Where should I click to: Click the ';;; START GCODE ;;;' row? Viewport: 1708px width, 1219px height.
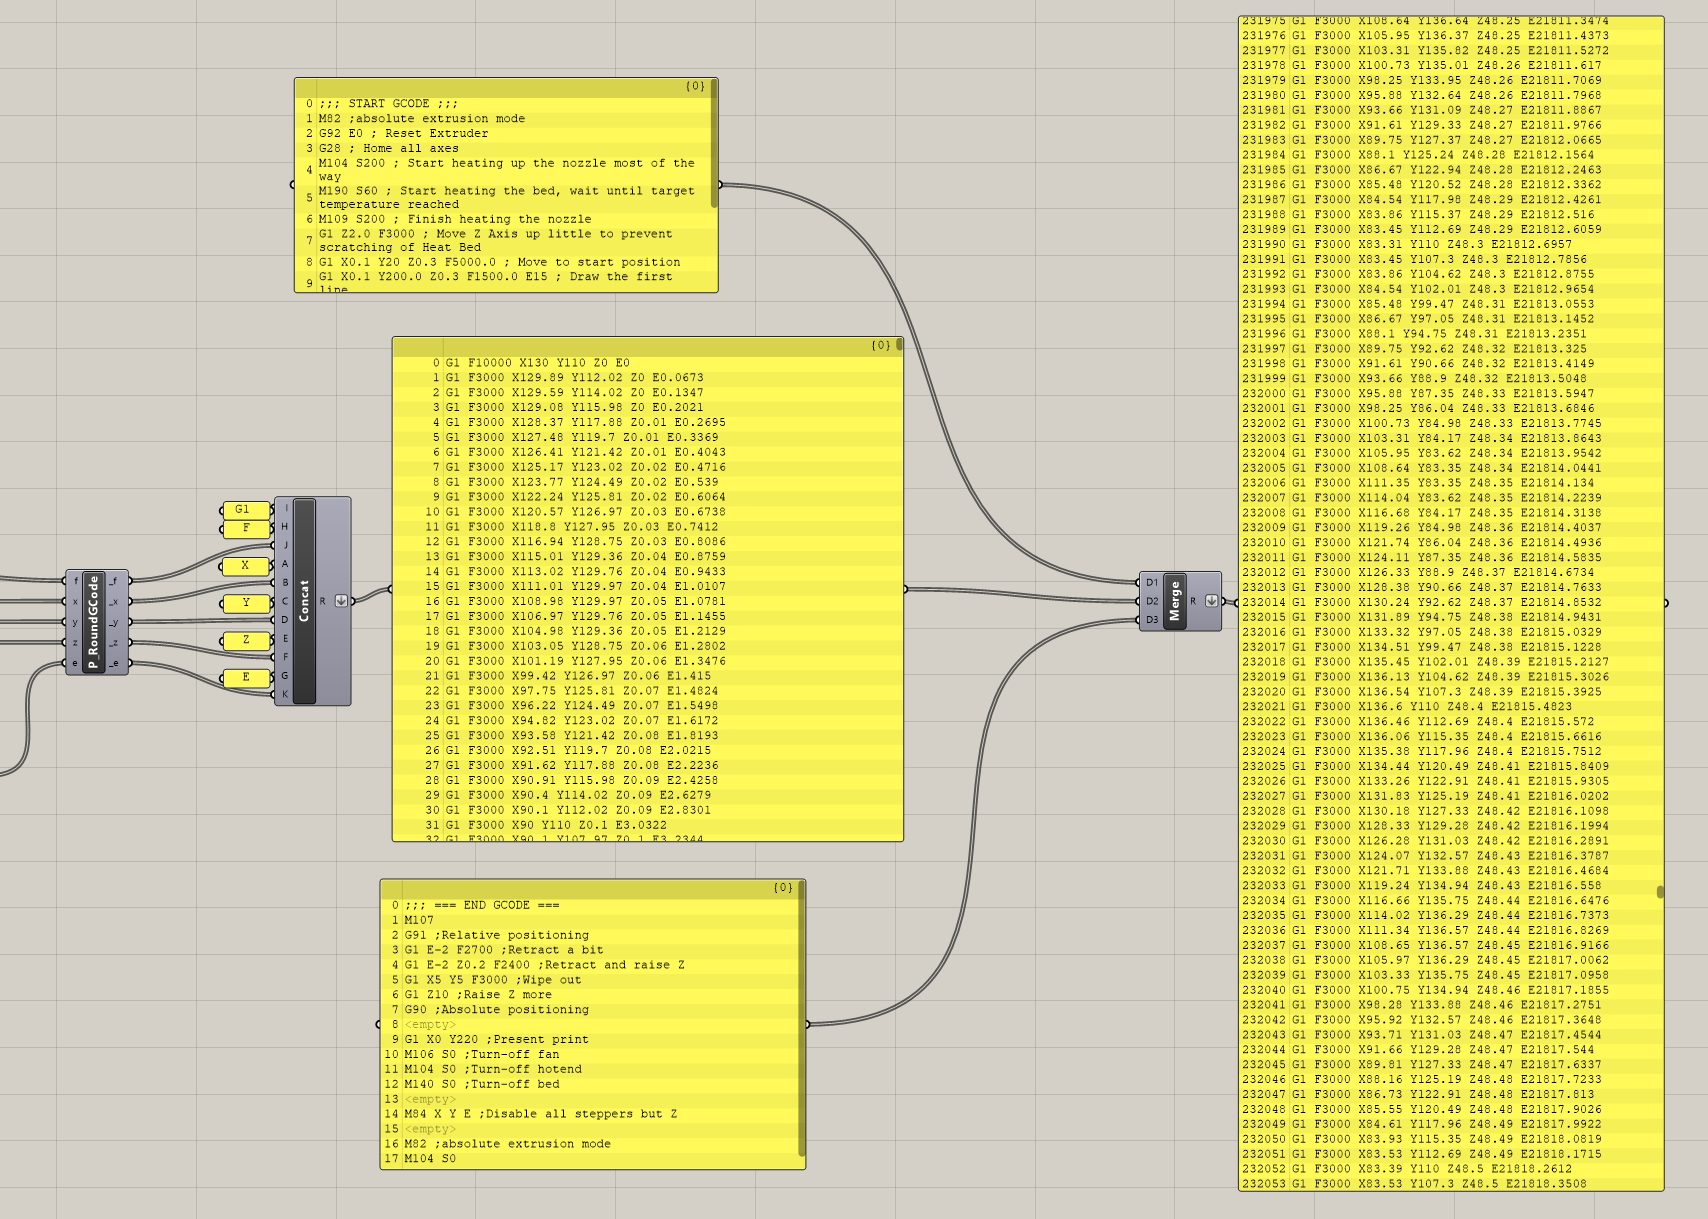505,104
